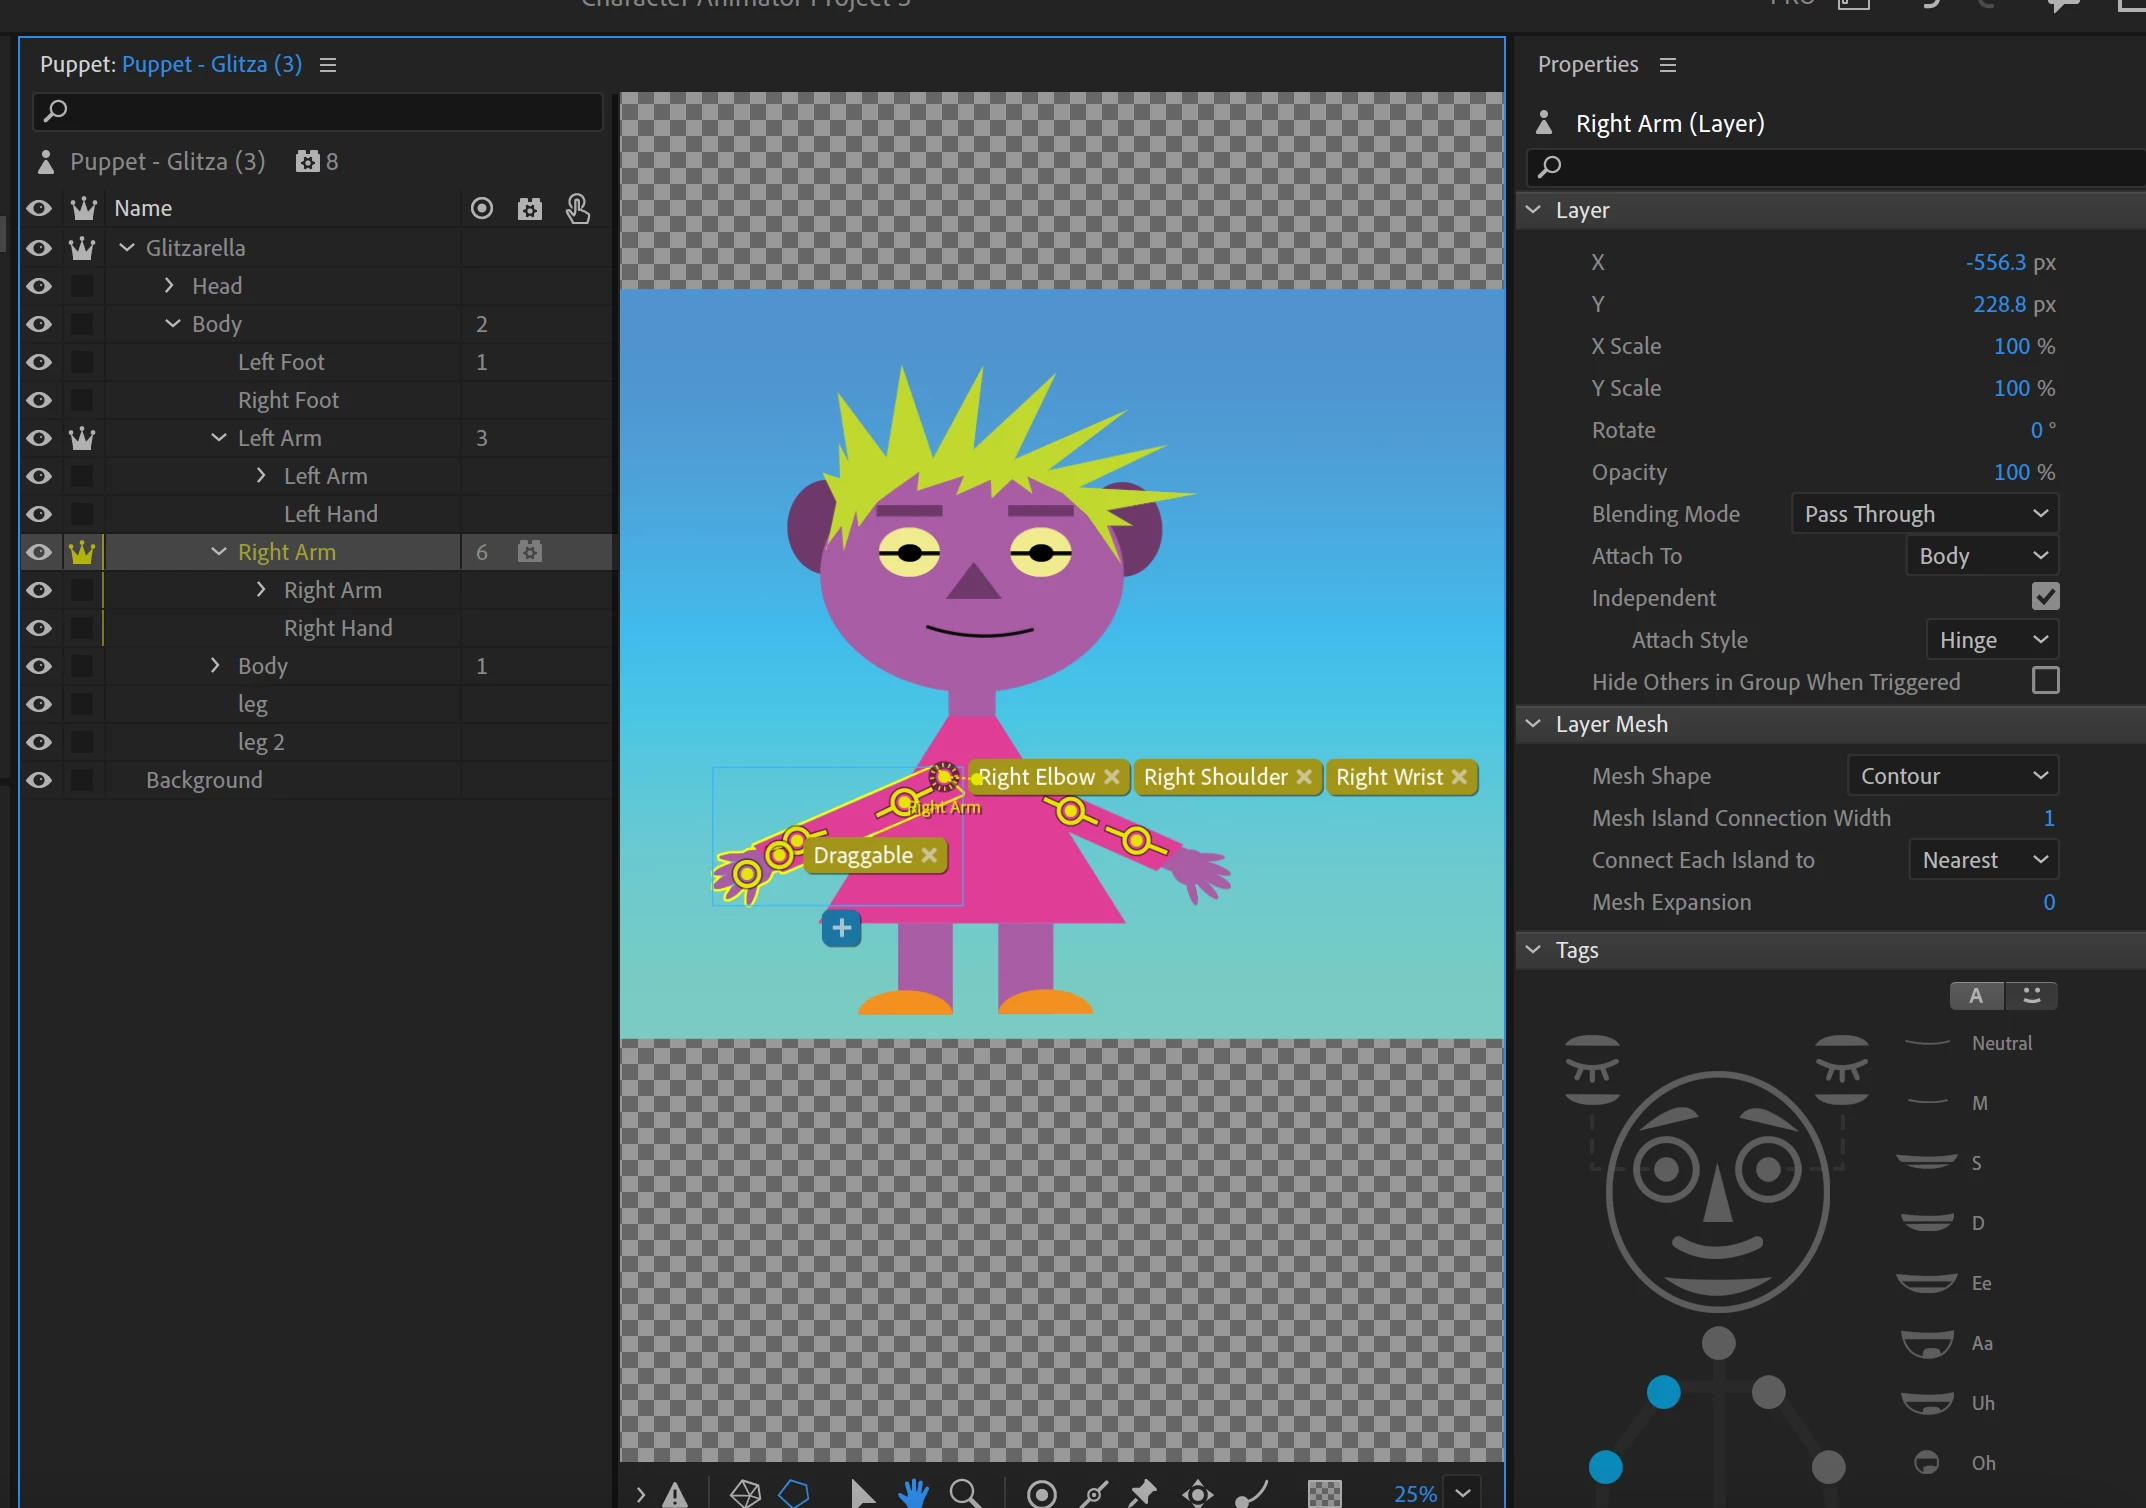2146x1508 pixels.
Task: Open the Mesh Shape Contour dropdown
Action: coord(1952,776)
